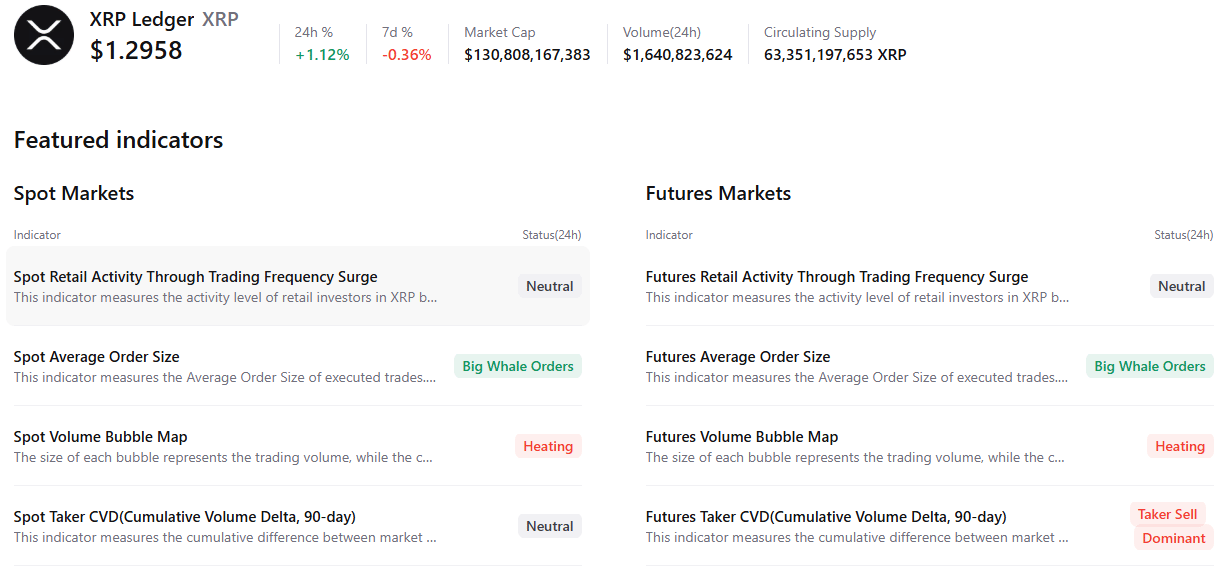Image resolution: width=1223 pixels, height=568 pixels.
Task: Click the Spot Markets heading
Action: click(x=74, y=193)
